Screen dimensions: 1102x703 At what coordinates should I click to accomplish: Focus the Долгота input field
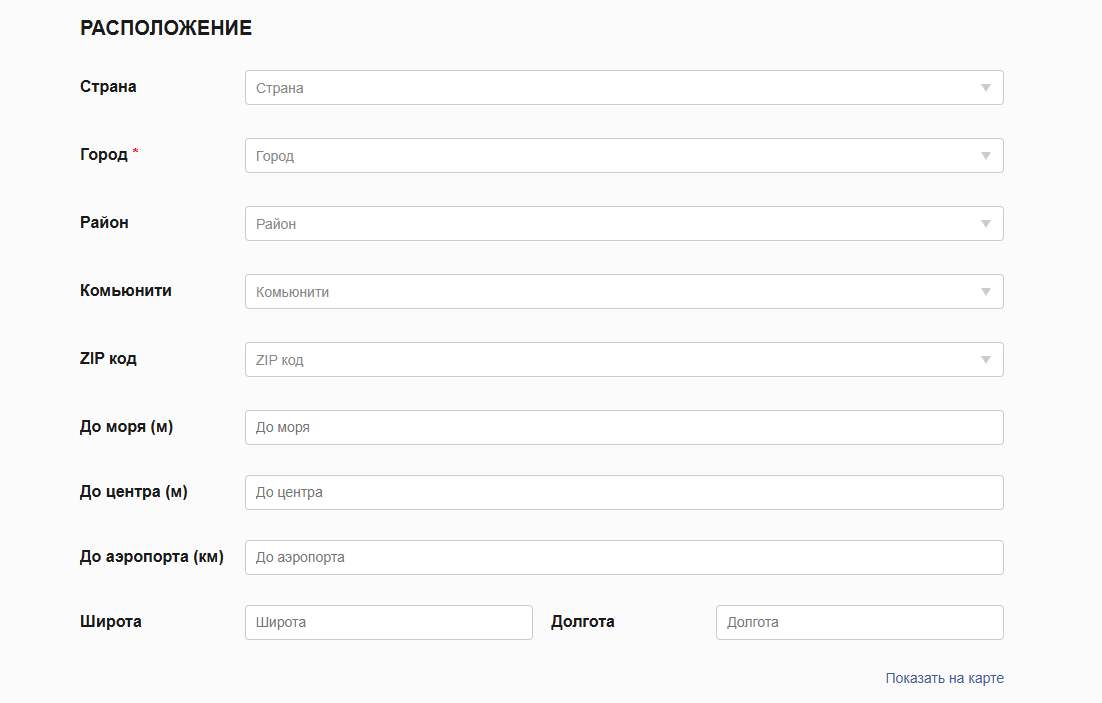coord(860,623)
